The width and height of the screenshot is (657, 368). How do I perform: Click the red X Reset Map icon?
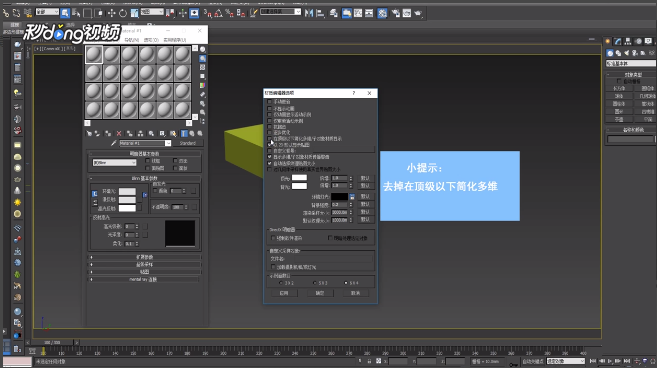119,133
